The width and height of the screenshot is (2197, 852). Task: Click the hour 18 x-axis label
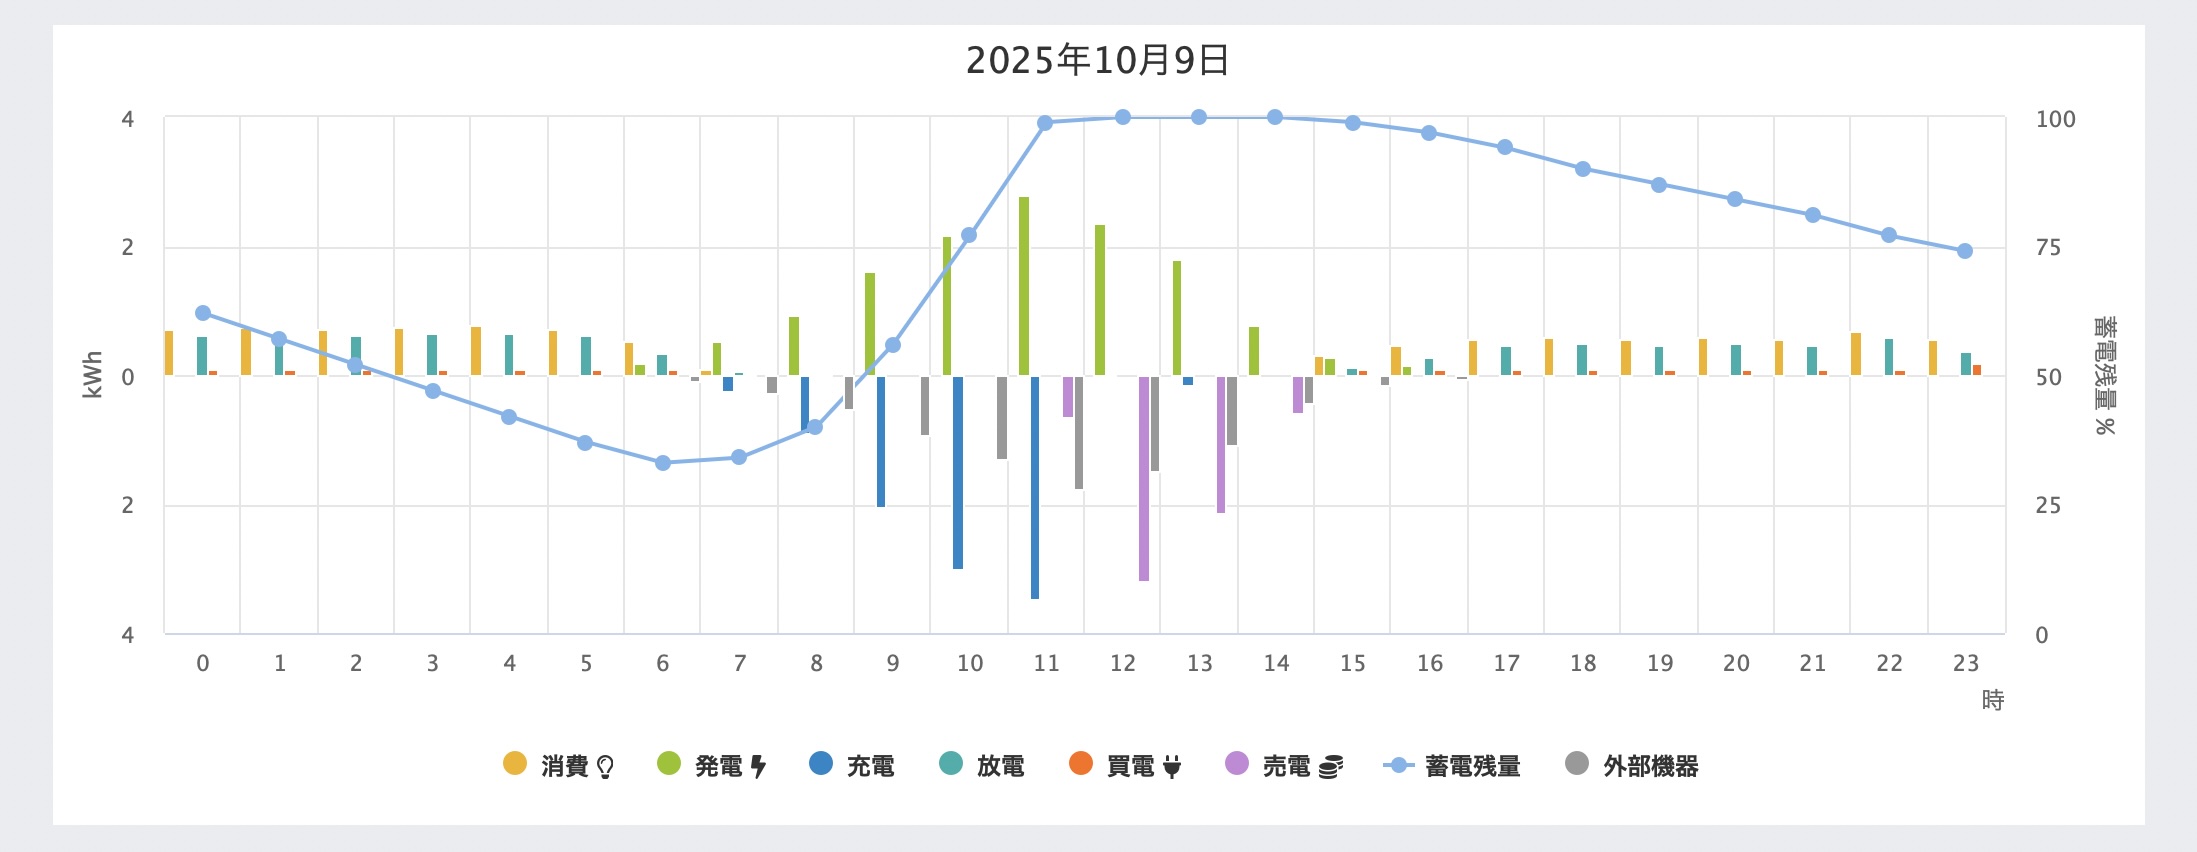point(1583,663)
